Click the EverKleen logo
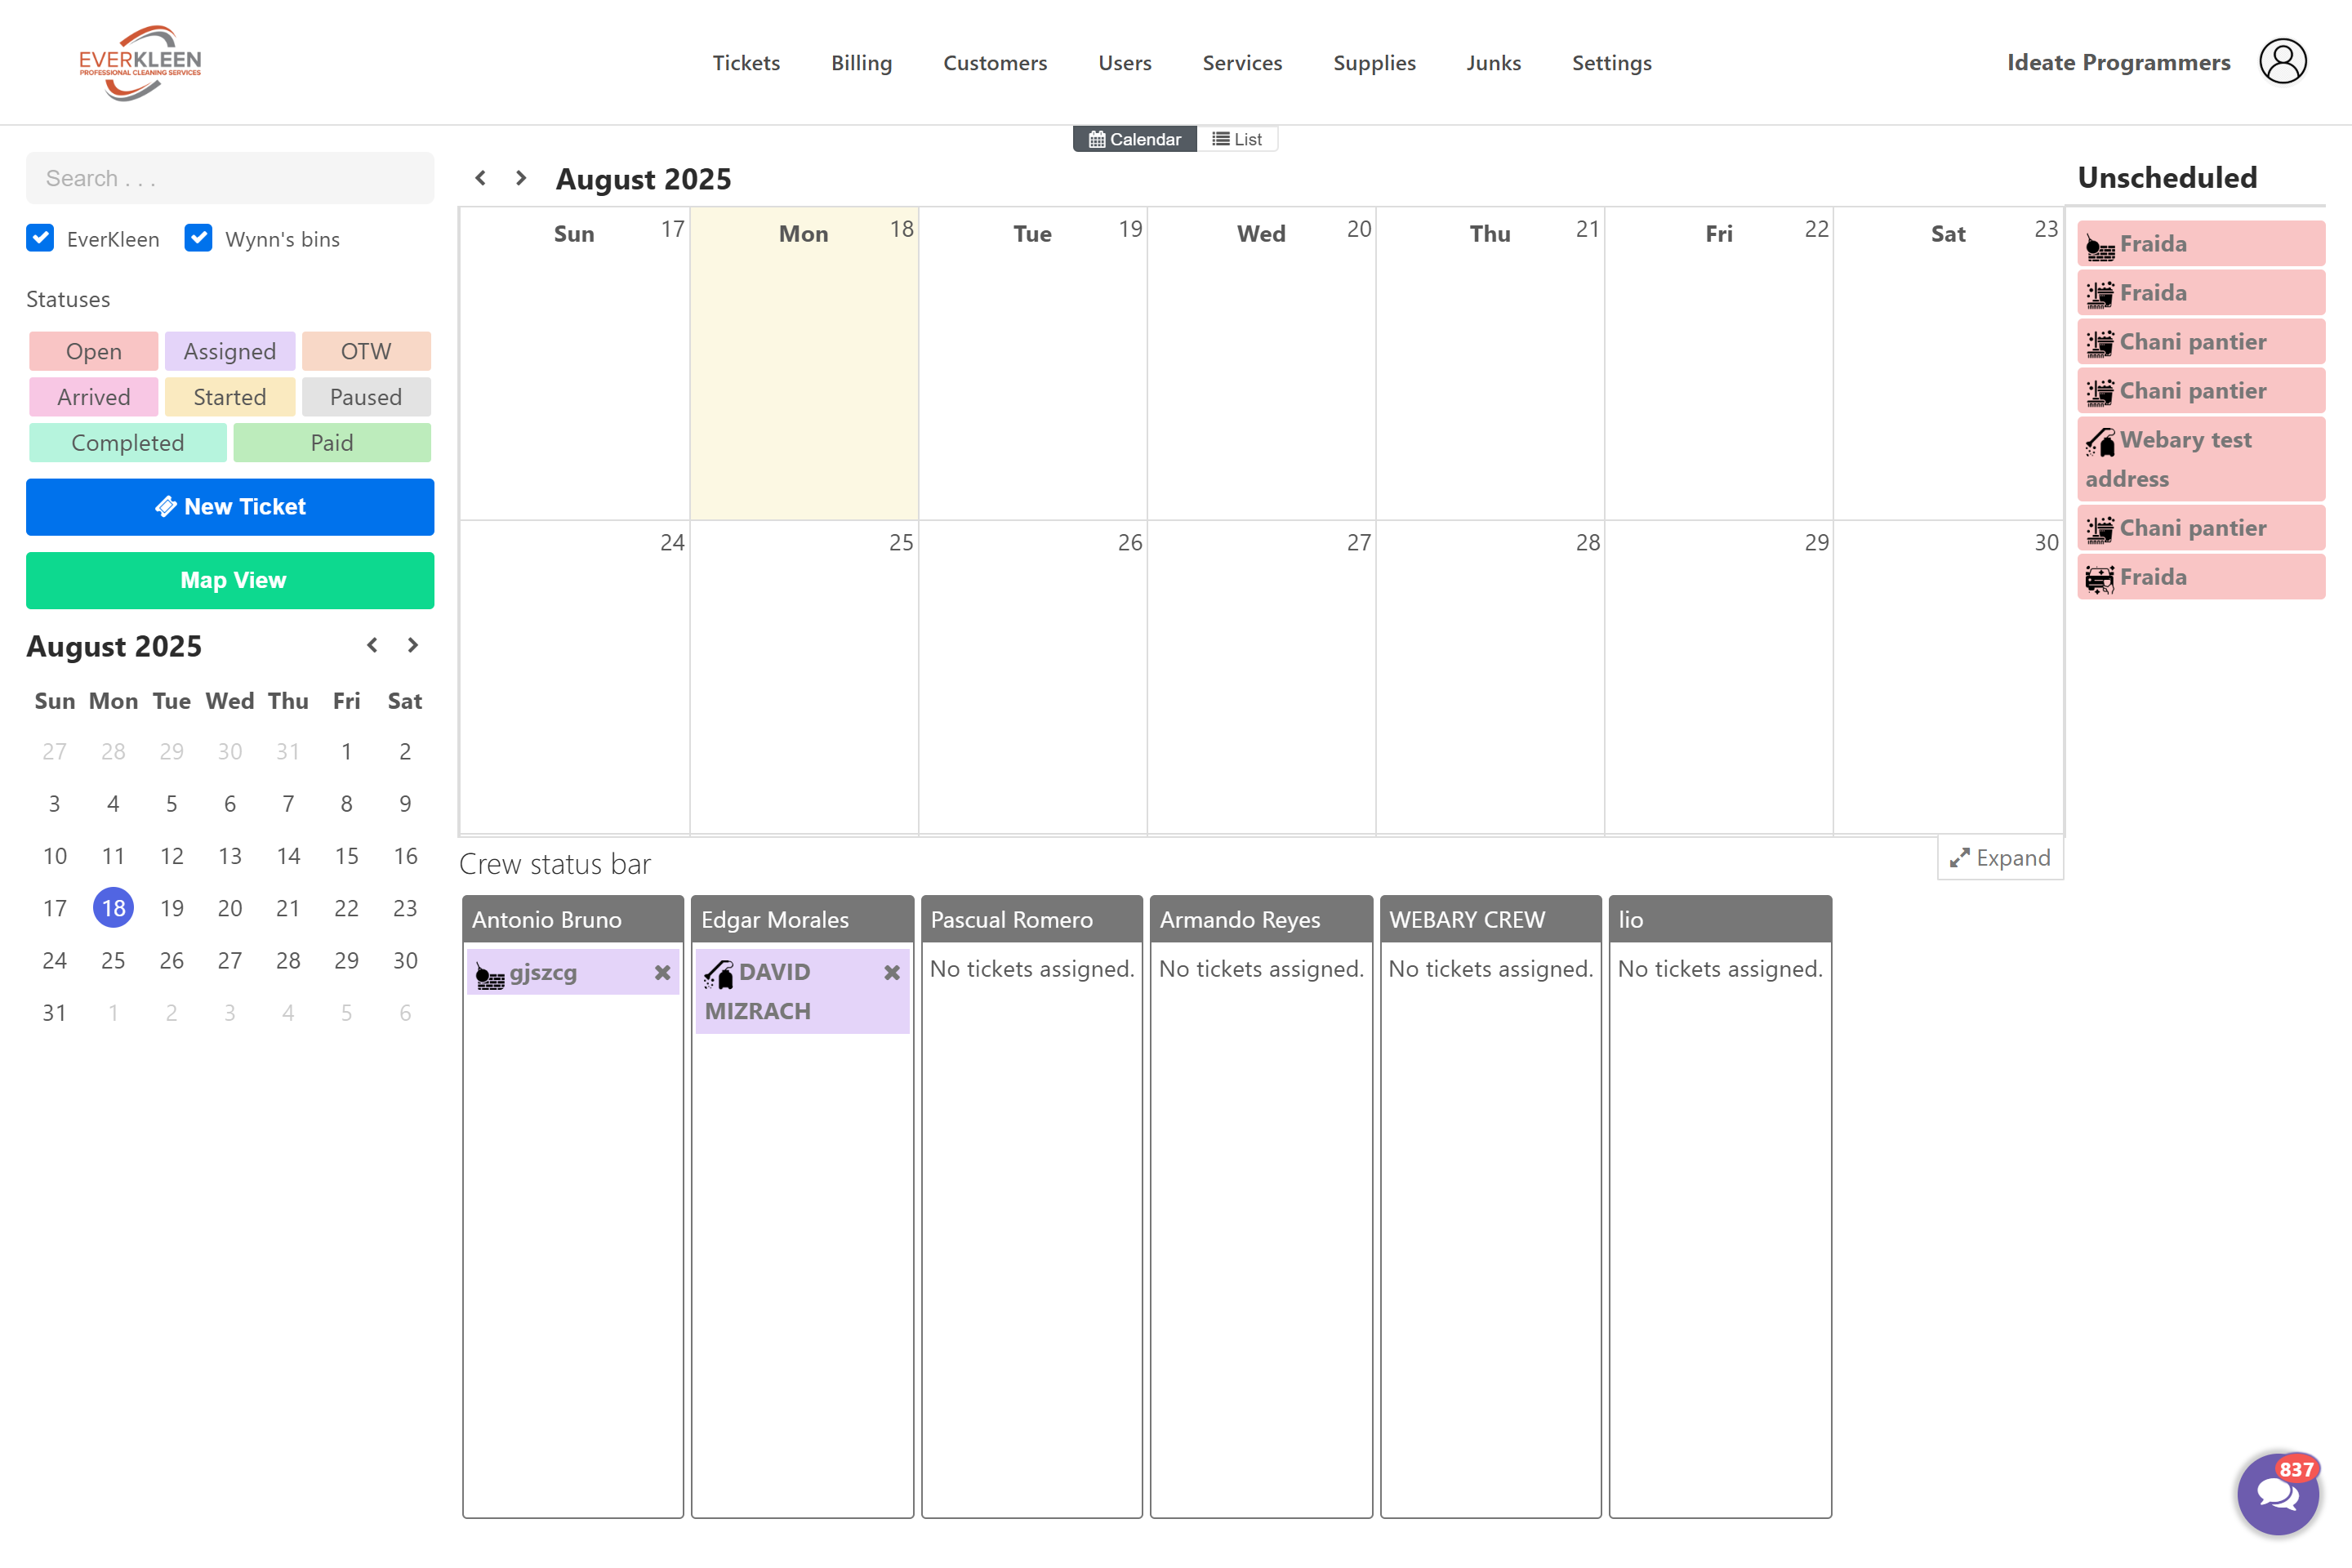The image size is (2352, 1568). click(x=140, y=63)
